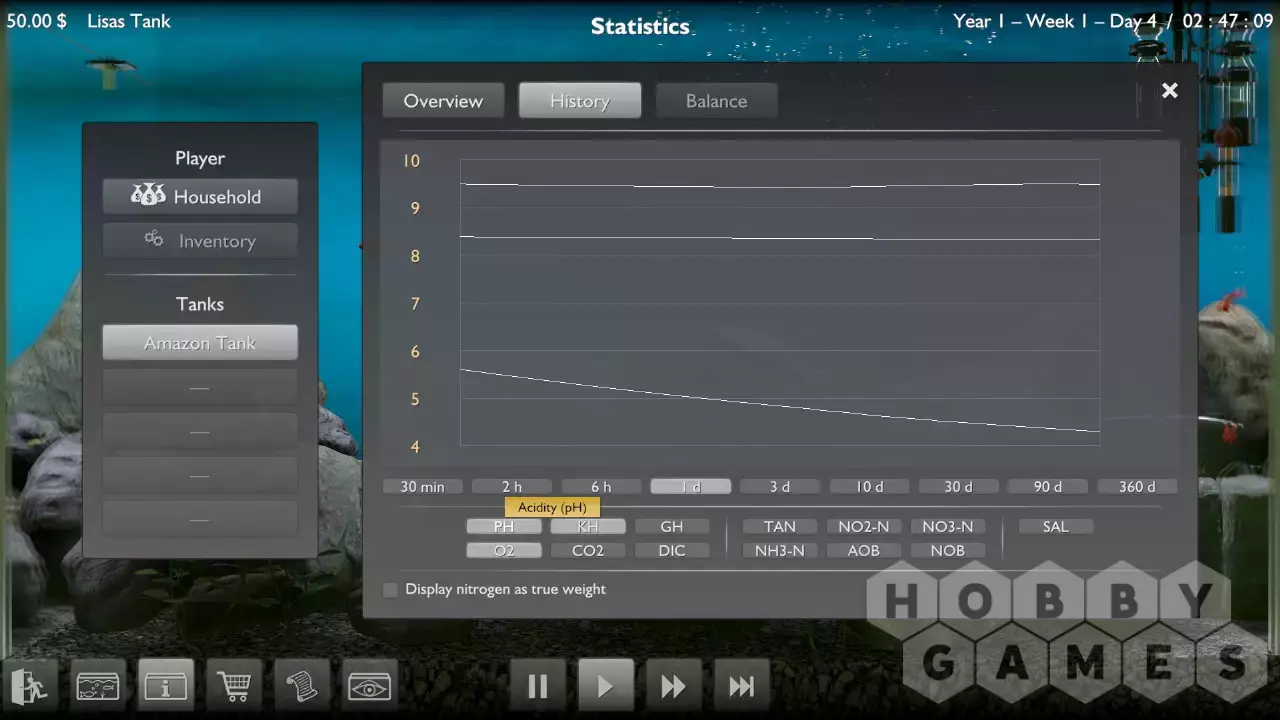
Task: Click the exit door icon
Action: (x=29, y=686)
